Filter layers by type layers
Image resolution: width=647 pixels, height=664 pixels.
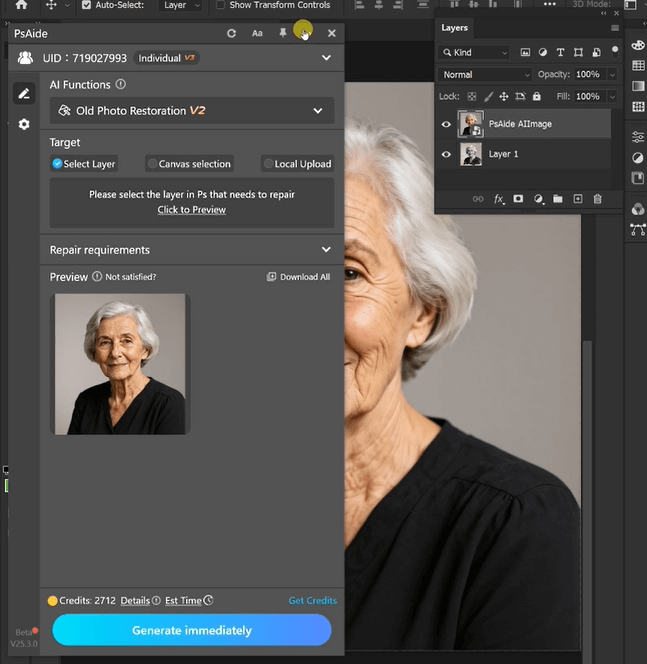point(561,52)
